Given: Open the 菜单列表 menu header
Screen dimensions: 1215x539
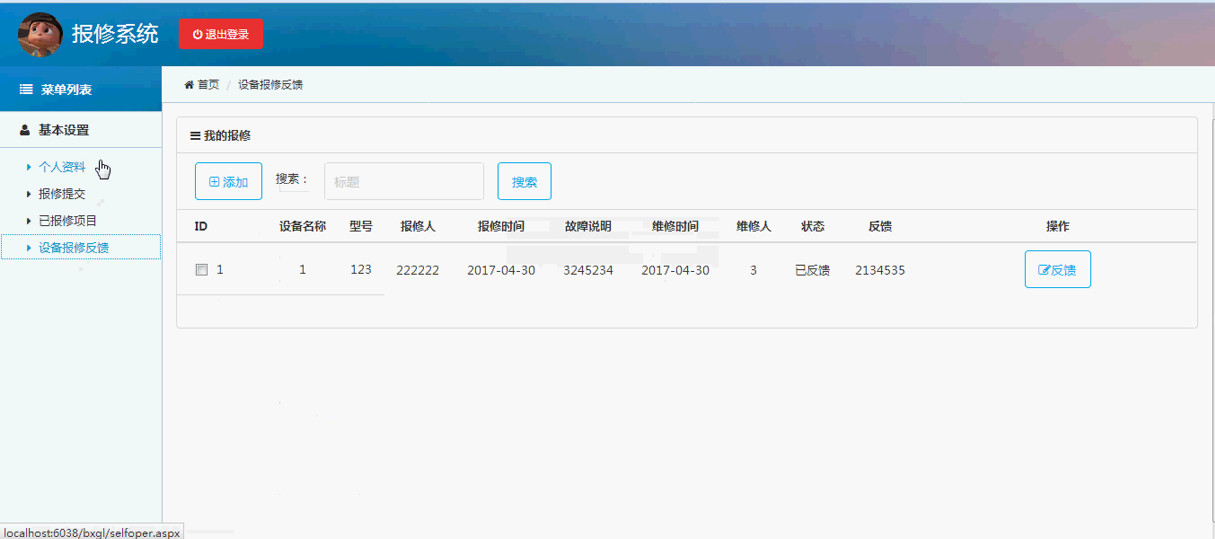Looking at the screenshot, I should click(81, 89).
